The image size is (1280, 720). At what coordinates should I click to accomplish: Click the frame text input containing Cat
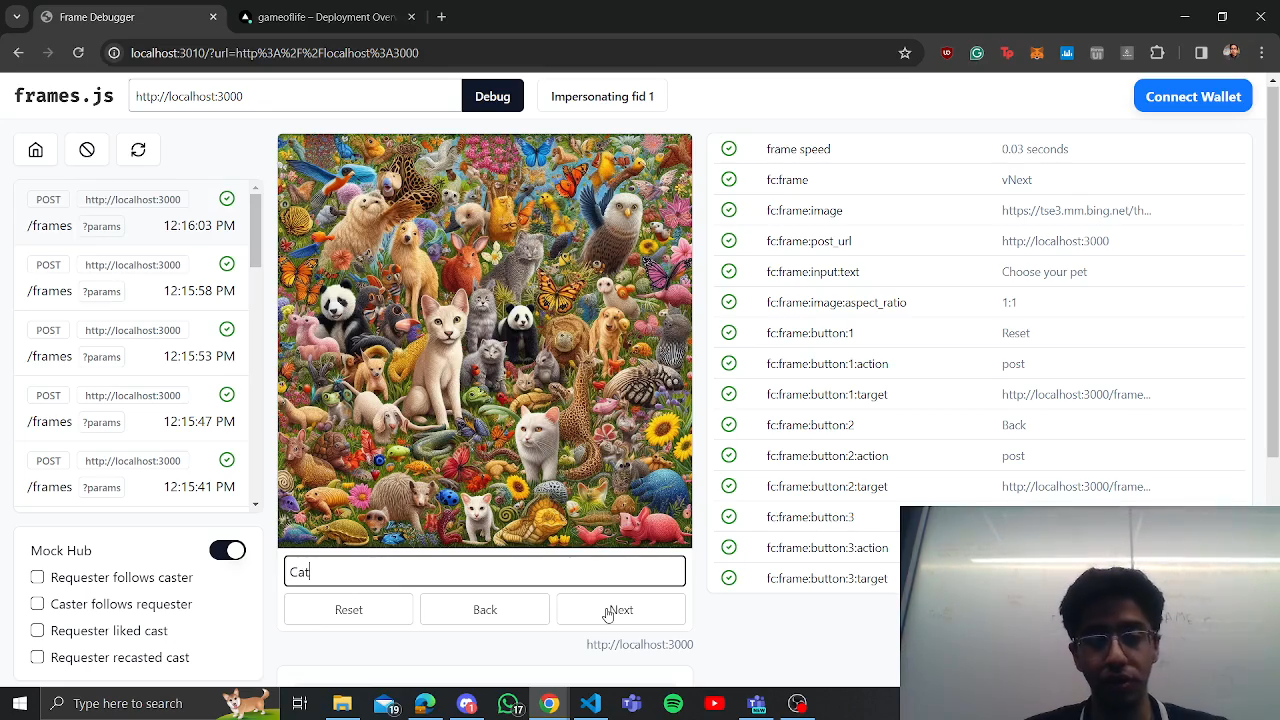coord(485,571)
